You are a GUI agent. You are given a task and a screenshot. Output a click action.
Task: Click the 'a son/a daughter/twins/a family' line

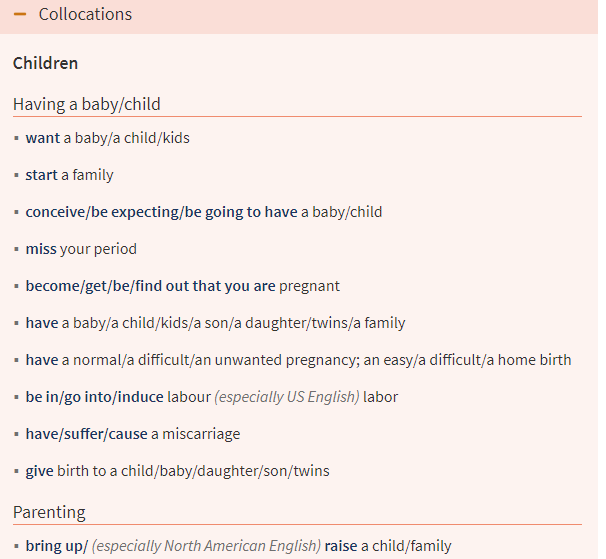pos(300,323)
